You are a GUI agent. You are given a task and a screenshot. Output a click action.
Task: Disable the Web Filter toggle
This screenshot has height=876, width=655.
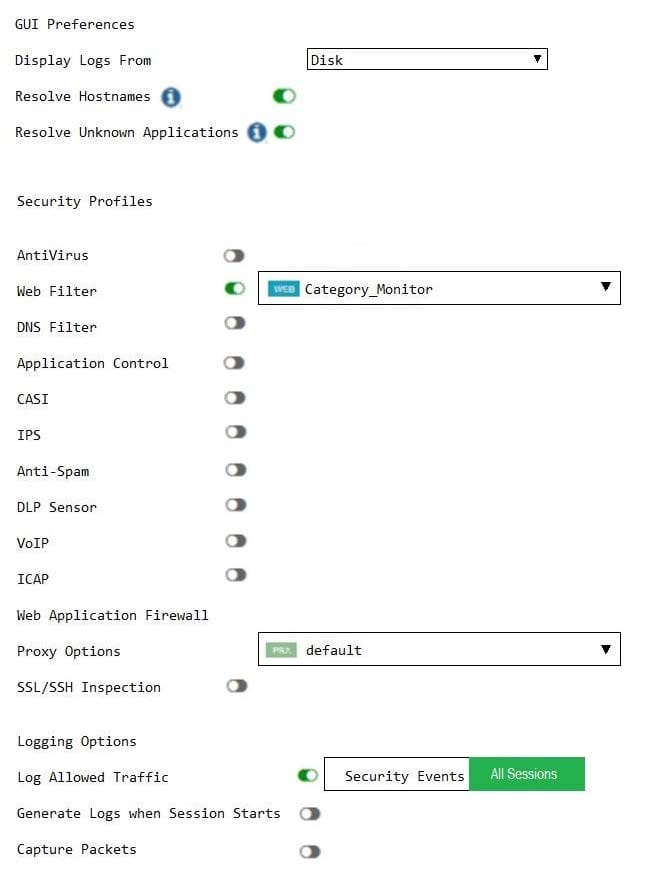pyautogui.click(x=235, y=288)
